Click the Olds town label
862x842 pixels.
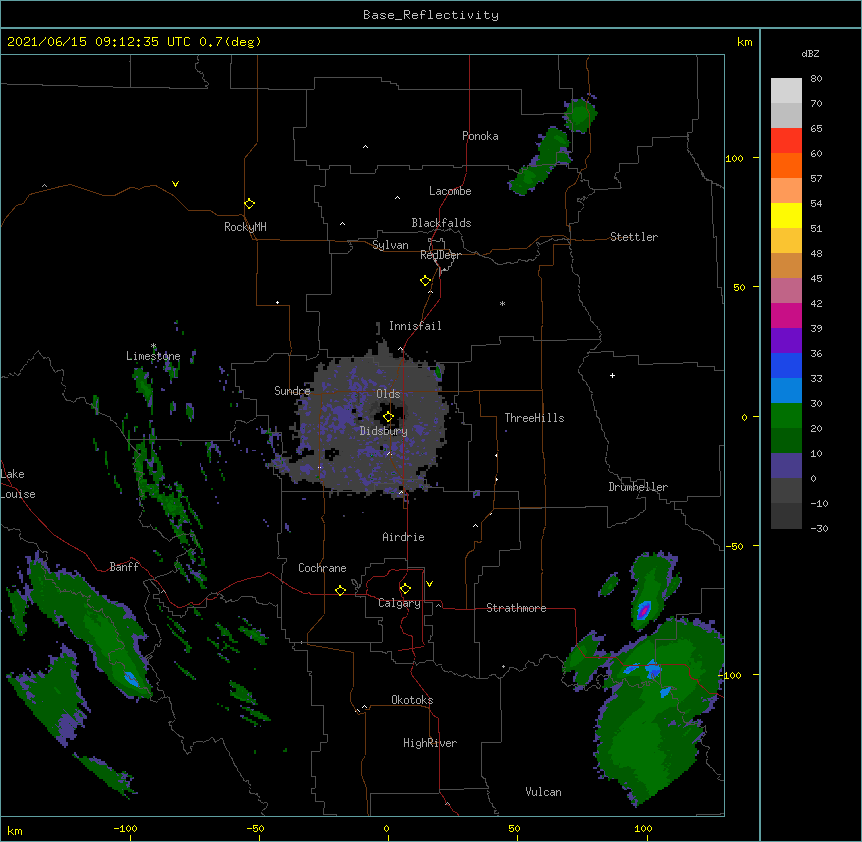coord(388,394)
